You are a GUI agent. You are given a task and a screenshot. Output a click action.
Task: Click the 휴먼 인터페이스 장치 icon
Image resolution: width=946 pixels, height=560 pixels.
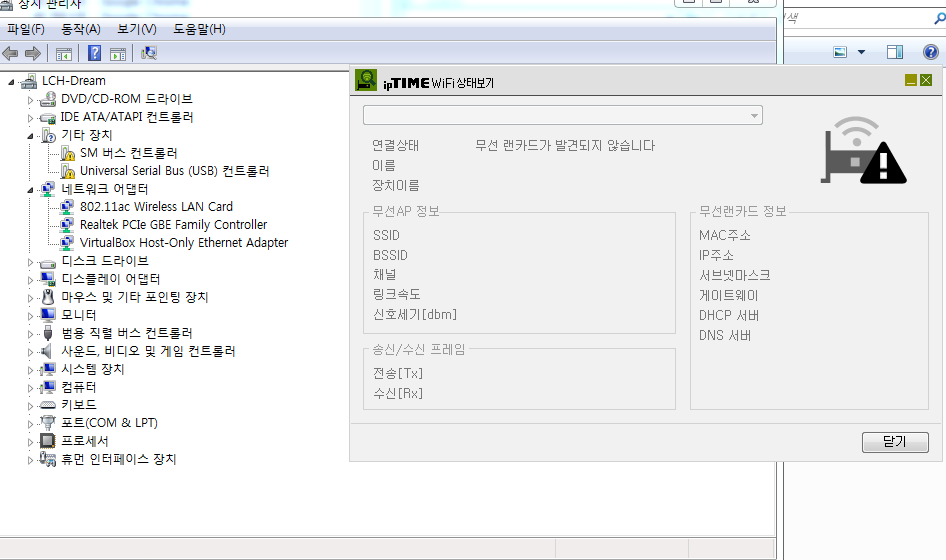click(x=48, y=459)
